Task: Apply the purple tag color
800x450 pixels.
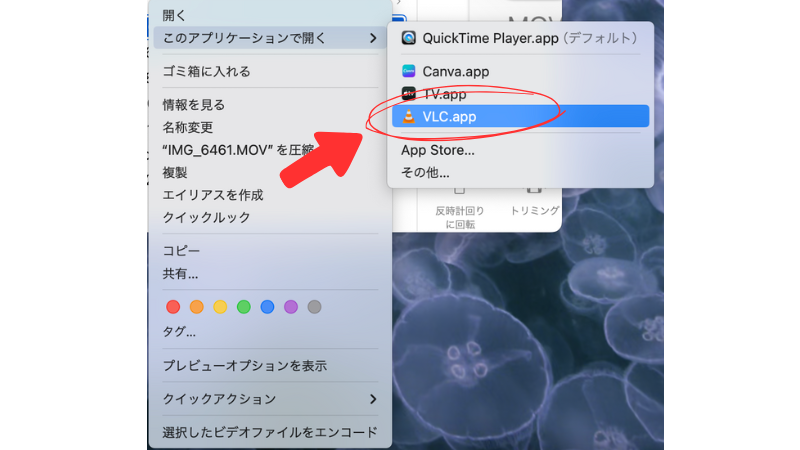Action: 291,307
